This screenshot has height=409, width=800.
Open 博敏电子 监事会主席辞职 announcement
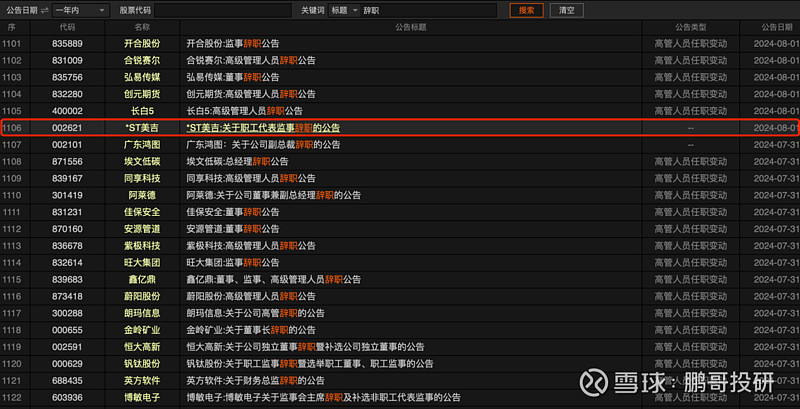coord(323,398)
